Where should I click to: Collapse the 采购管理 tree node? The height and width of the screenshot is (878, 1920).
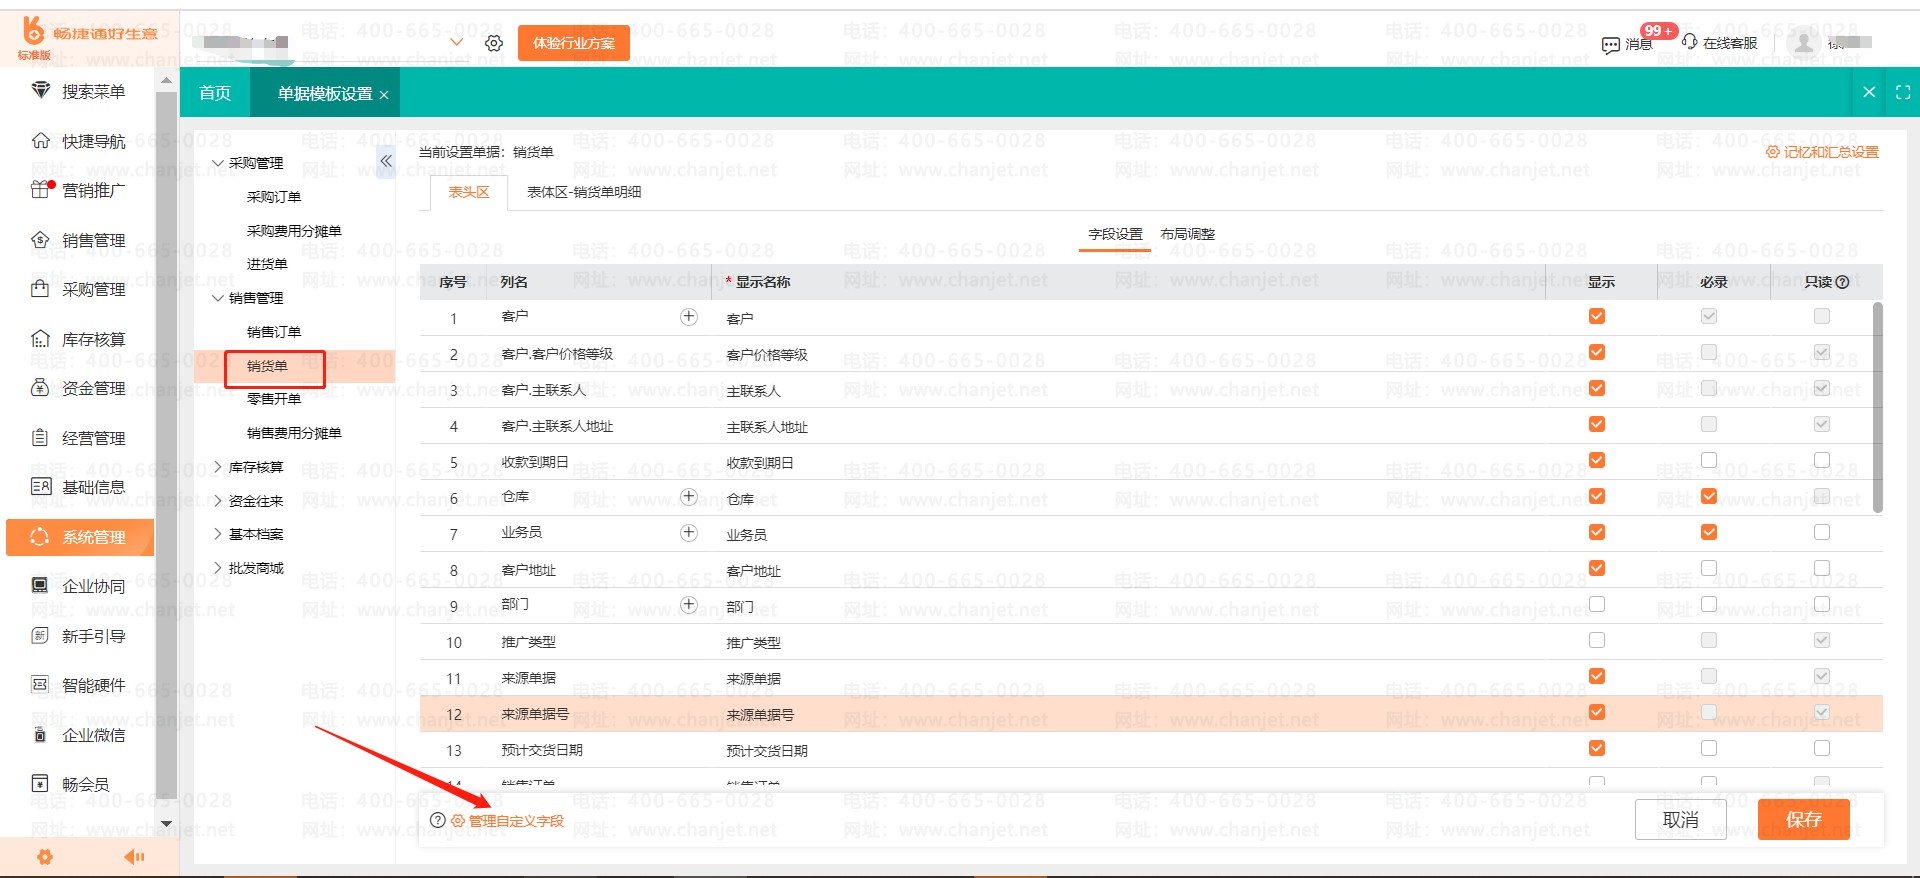[x=218, y=163]
